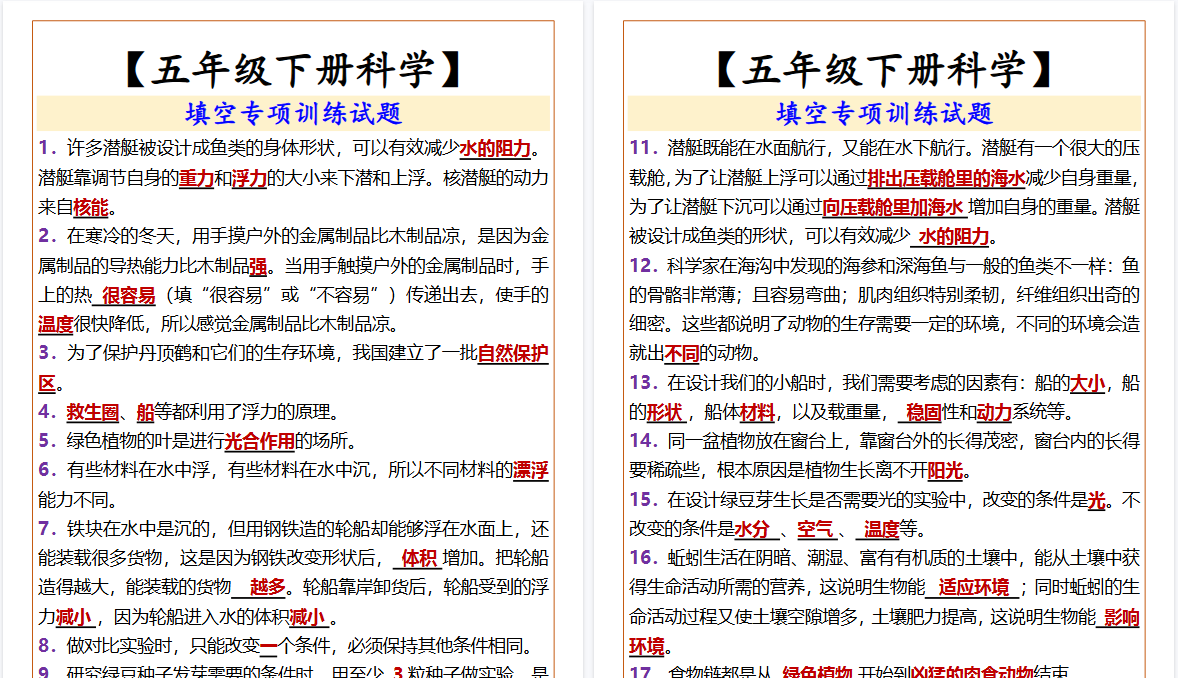1178x678 pixels.
Task: Click the red word 核能 in question 1
Action: [91, 208]
